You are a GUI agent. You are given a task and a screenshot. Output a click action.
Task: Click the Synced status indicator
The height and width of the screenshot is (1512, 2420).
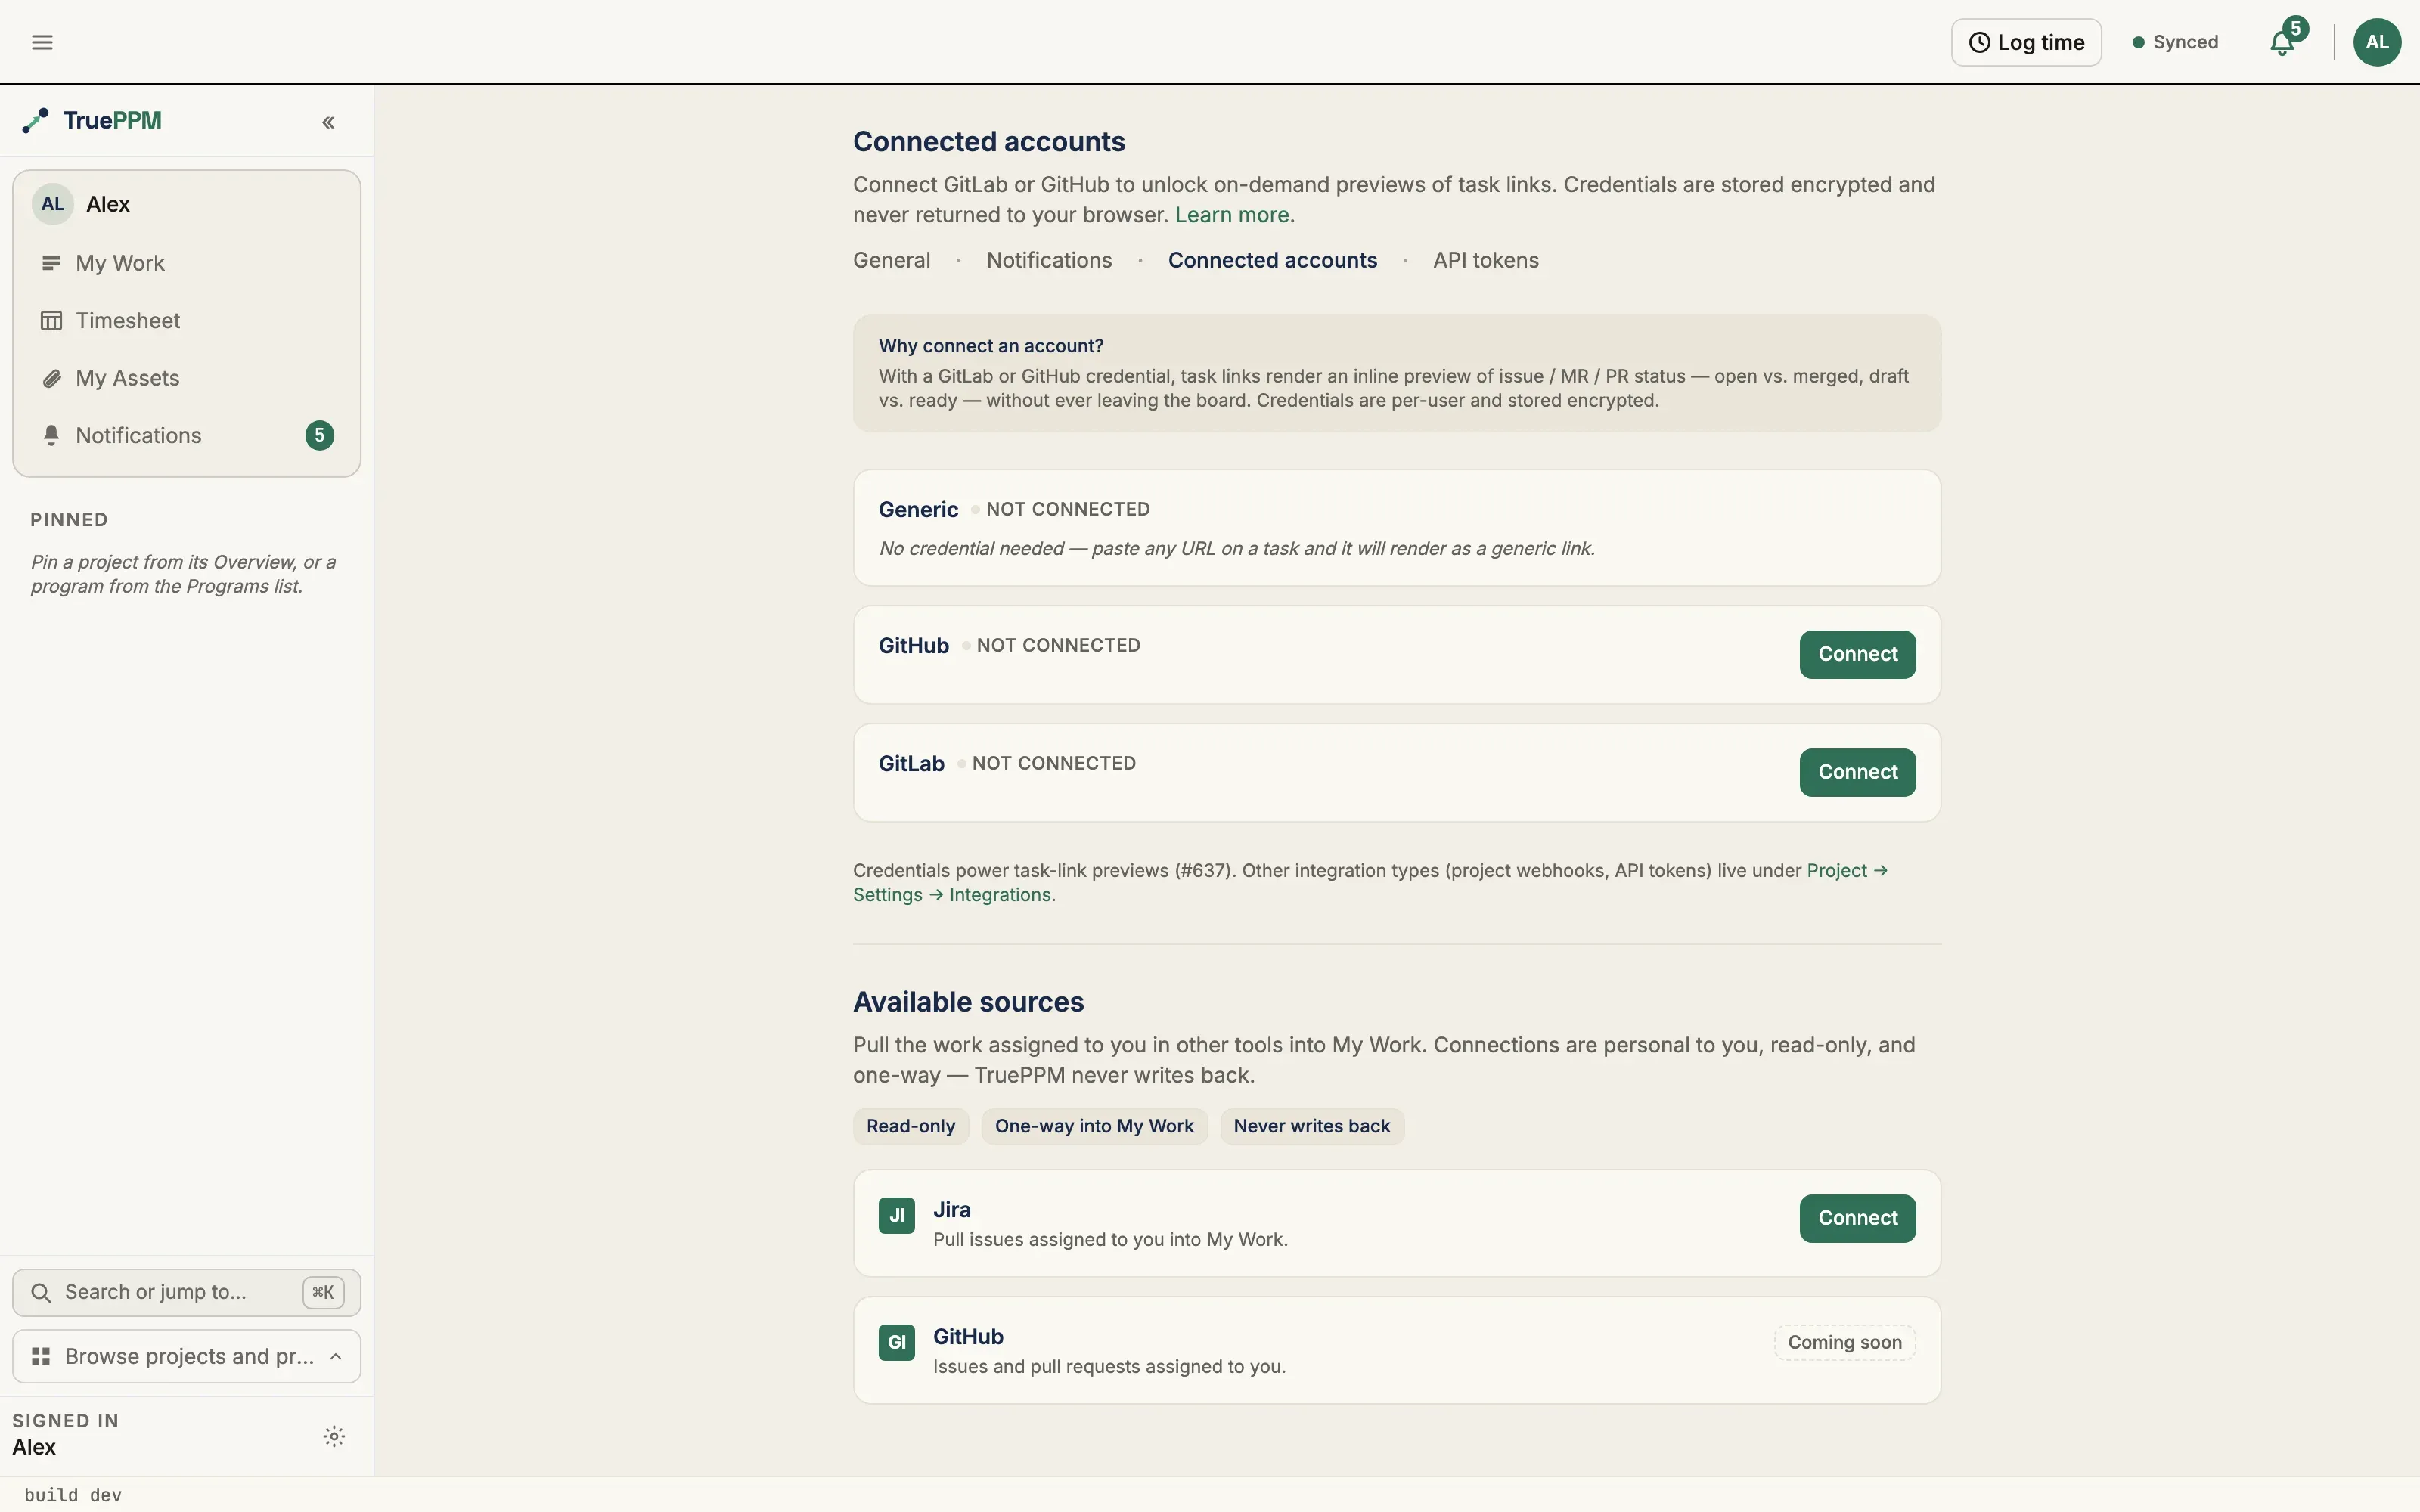[x=2175, y=42]
